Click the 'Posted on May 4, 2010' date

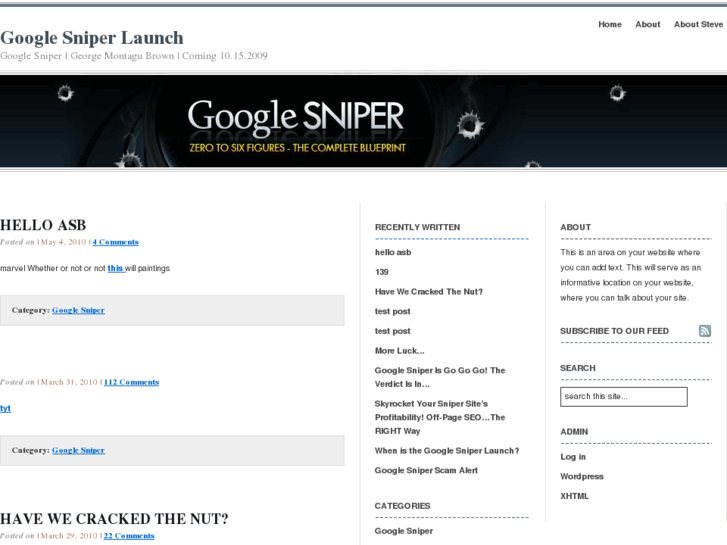point(62,242)
